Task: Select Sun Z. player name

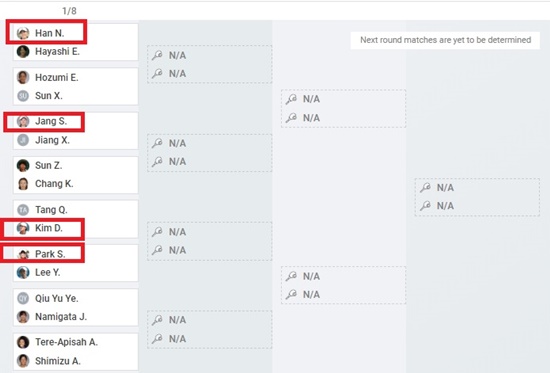Action: tap(49, 165)
